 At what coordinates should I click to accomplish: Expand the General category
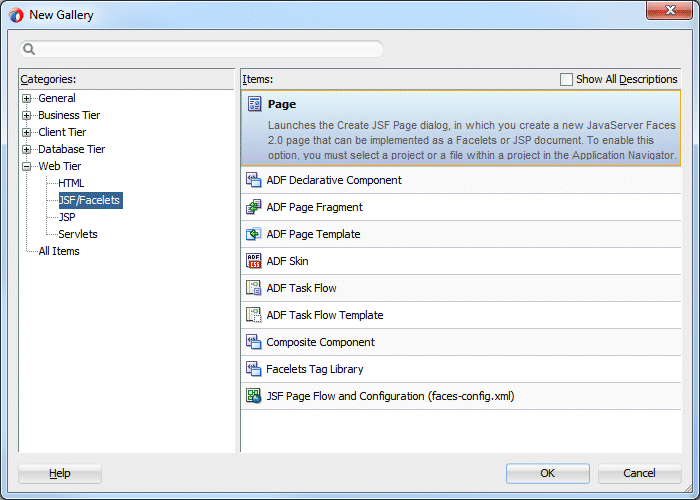(27, 99)
